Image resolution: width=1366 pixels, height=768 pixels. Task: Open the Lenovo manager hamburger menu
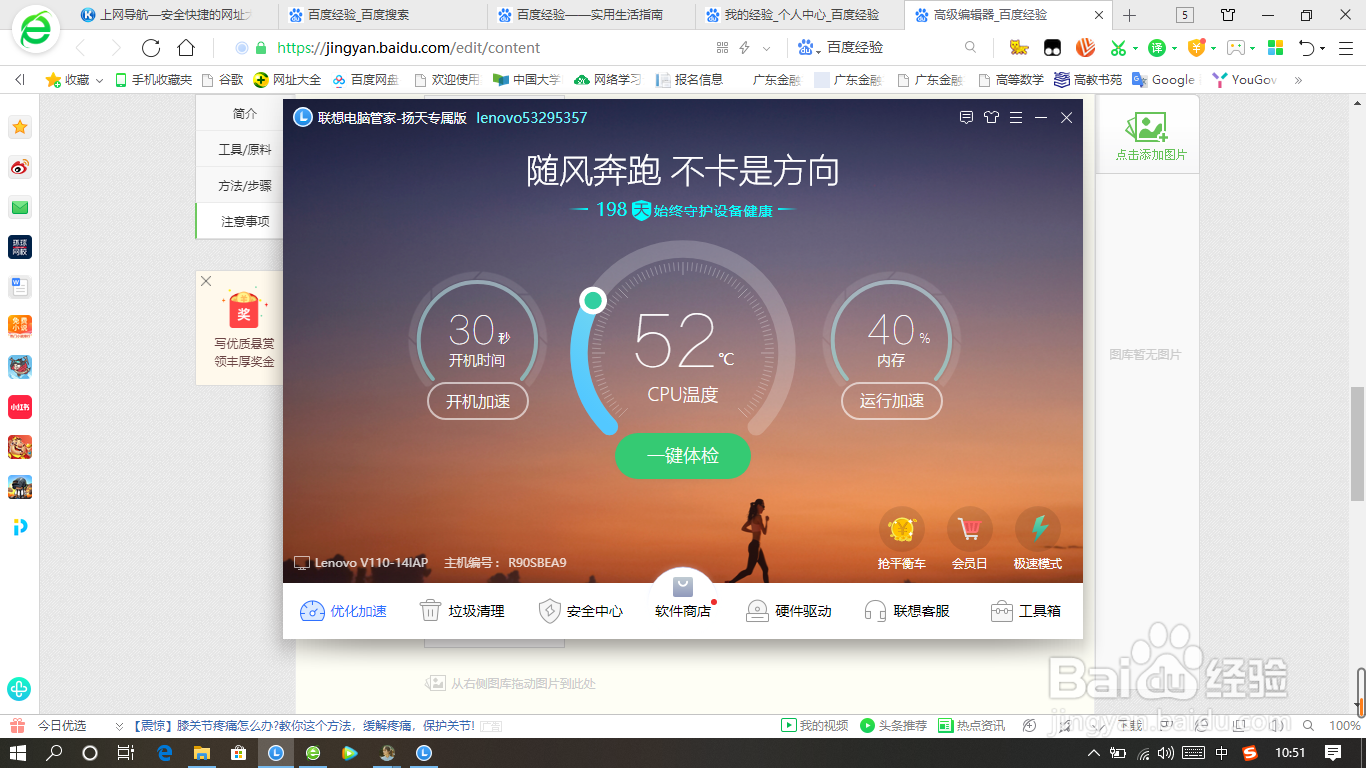click(x=1016, y=118)
